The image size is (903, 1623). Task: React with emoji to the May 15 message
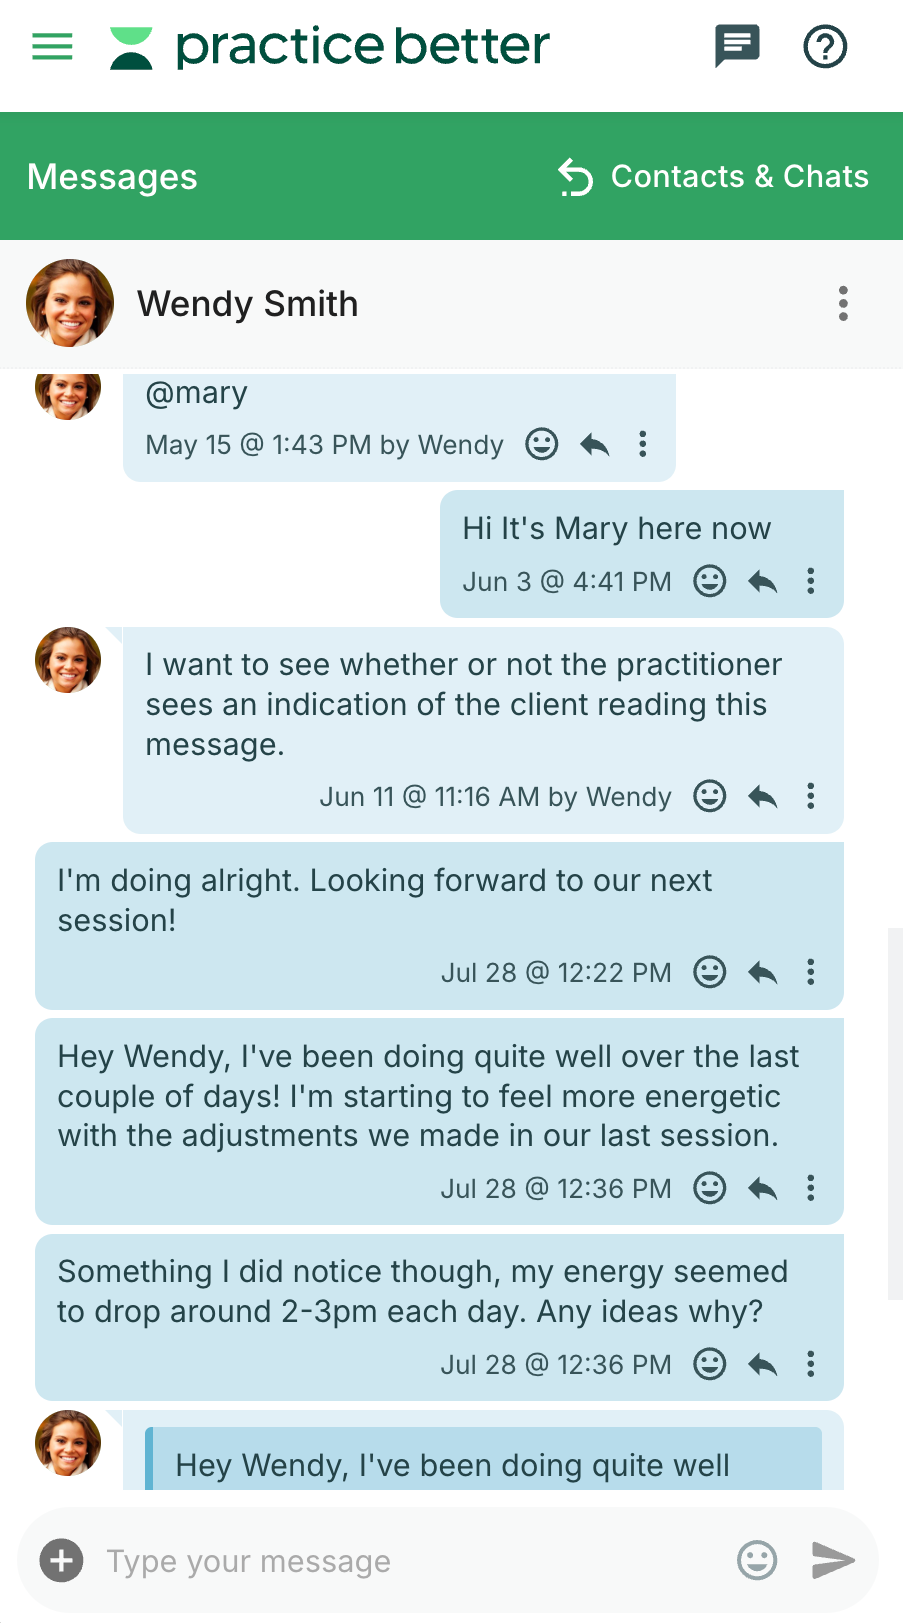point(542,444)
